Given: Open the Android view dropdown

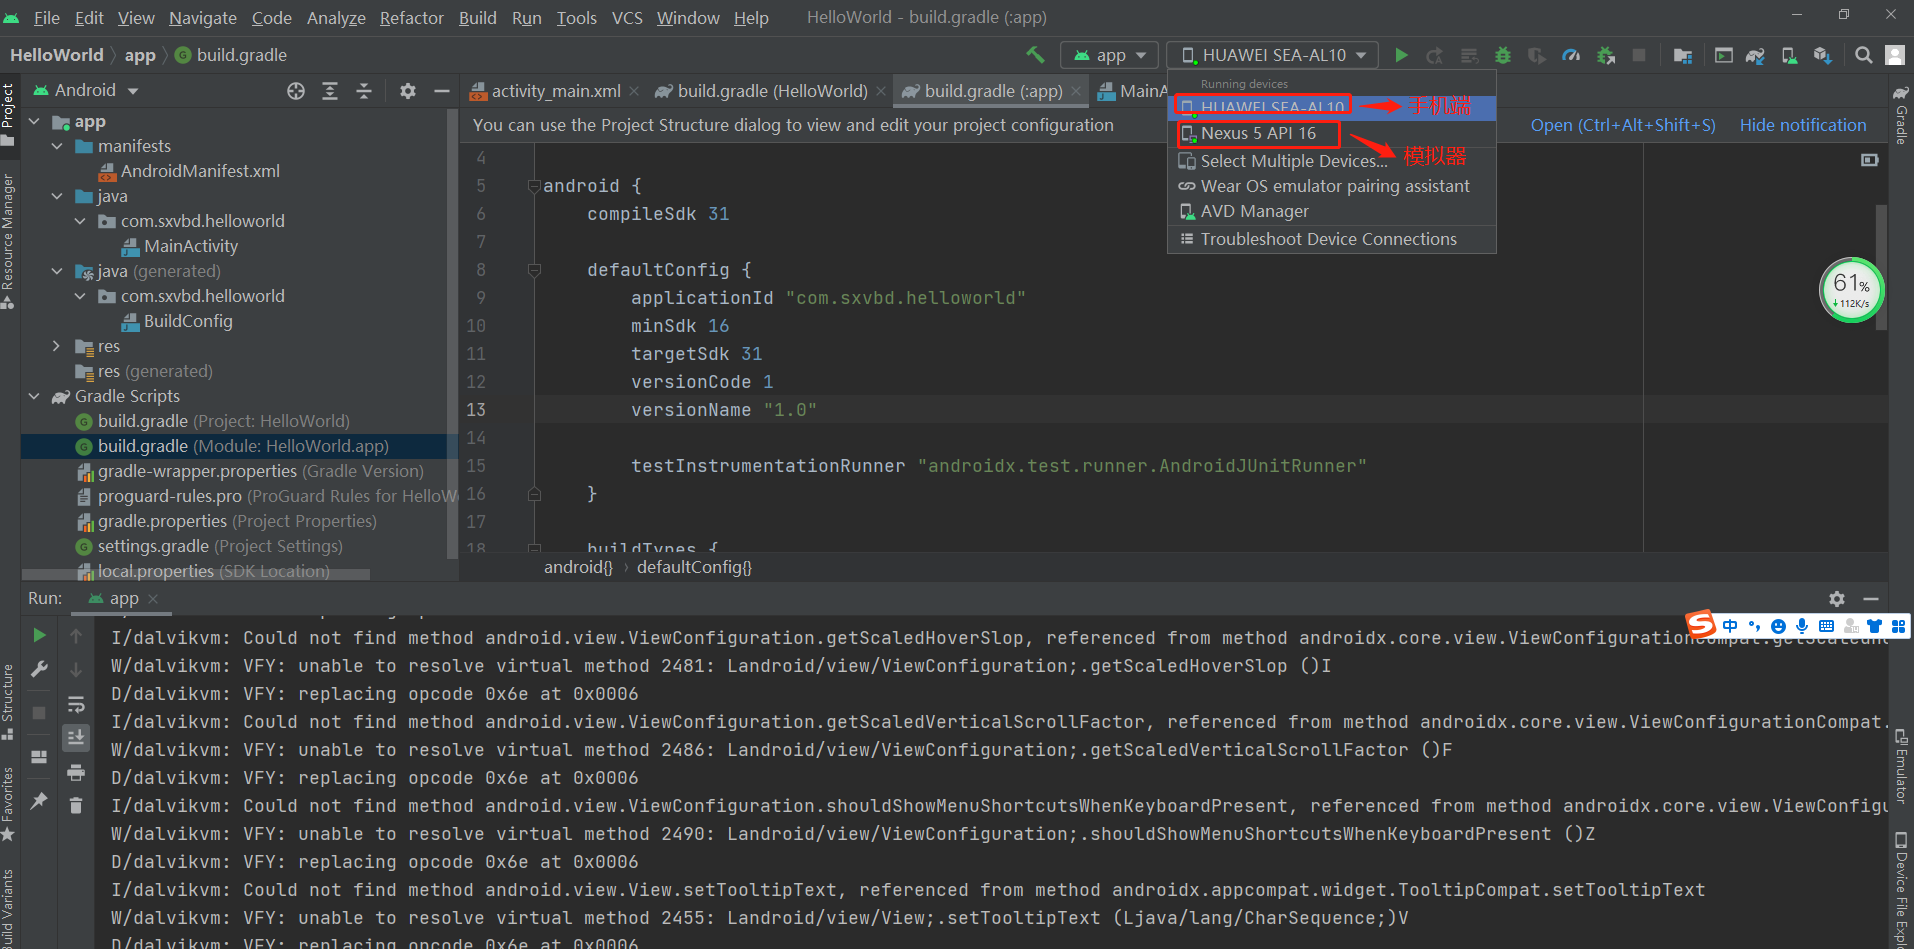Looking at the screenshot, I should pyautogui.click(x=85, y=90).
